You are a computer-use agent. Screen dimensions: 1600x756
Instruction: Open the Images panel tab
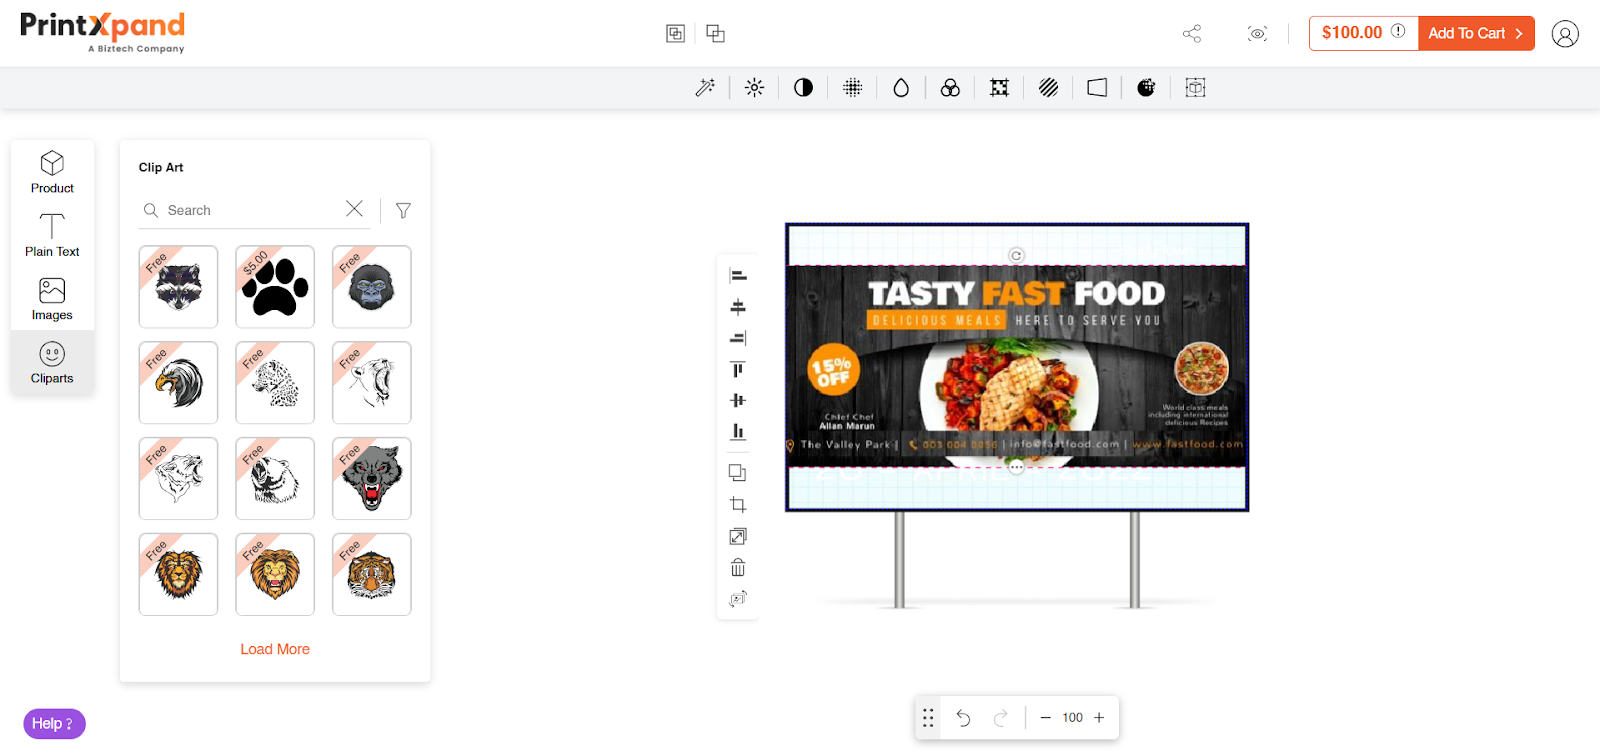pyautogui.click(x=52, y=299)
